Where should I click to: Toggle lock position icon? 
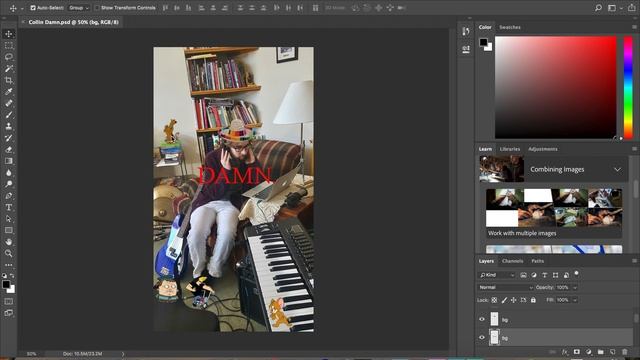pyautogui.click(x=514, y=300)
